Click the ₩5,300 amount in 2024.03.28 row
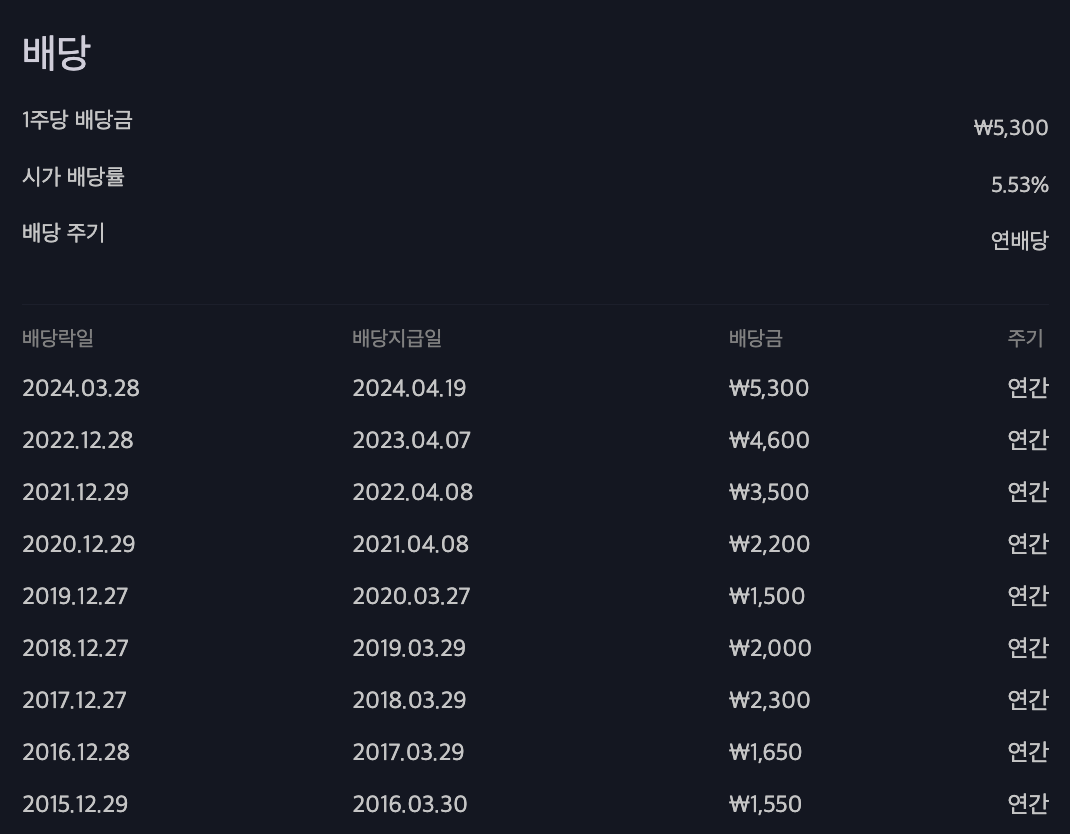This screenshot has height=834, width=1070. click(769, 388)
